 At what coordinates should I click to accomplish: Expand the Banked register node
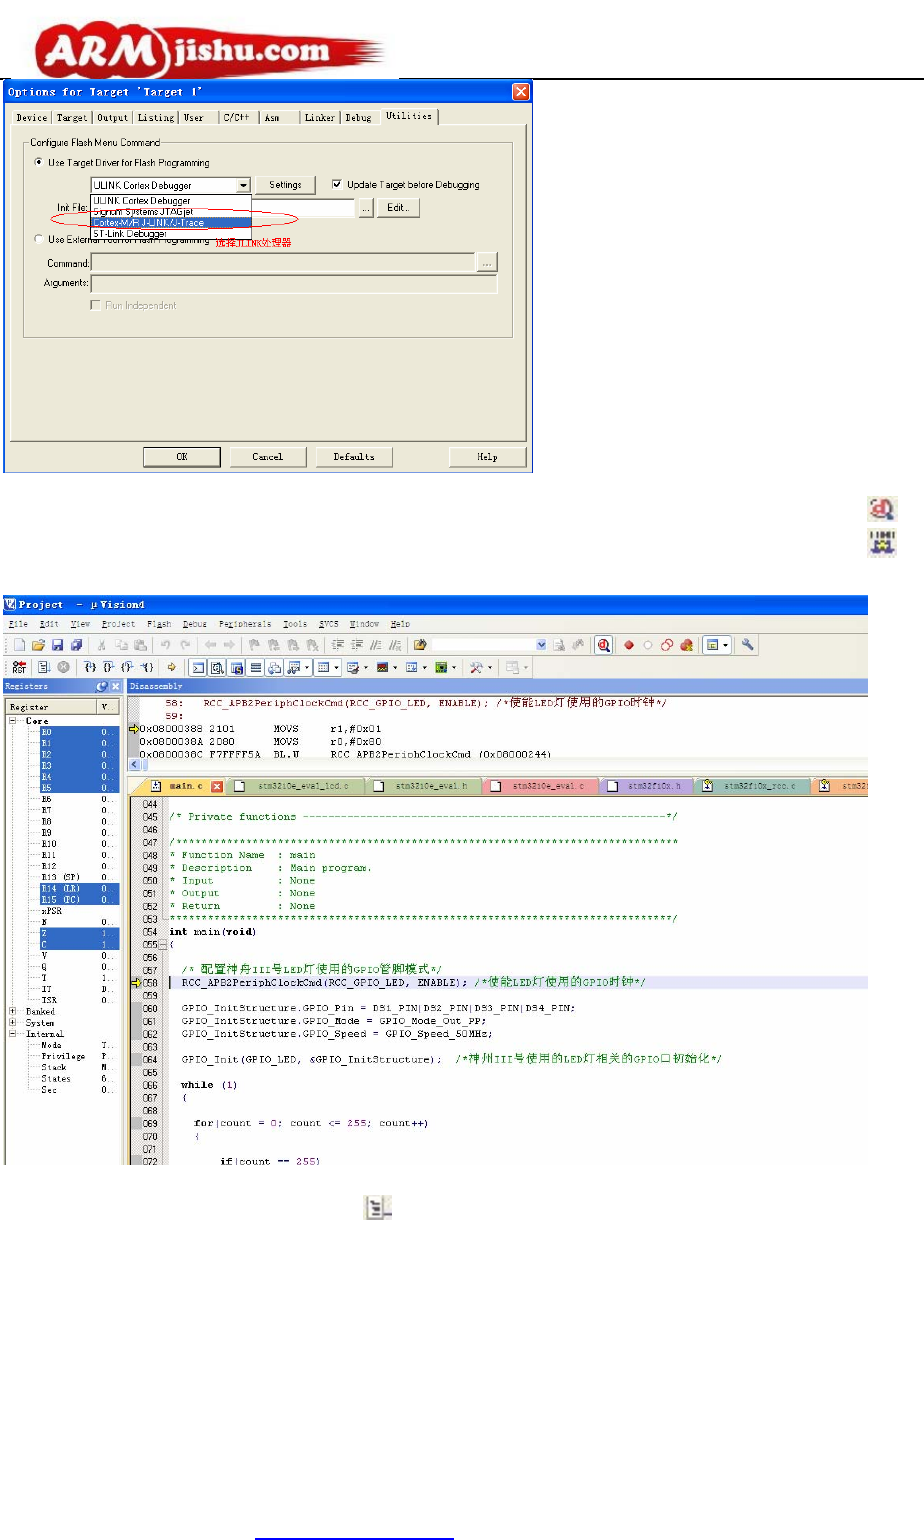tap(13, 1011)
